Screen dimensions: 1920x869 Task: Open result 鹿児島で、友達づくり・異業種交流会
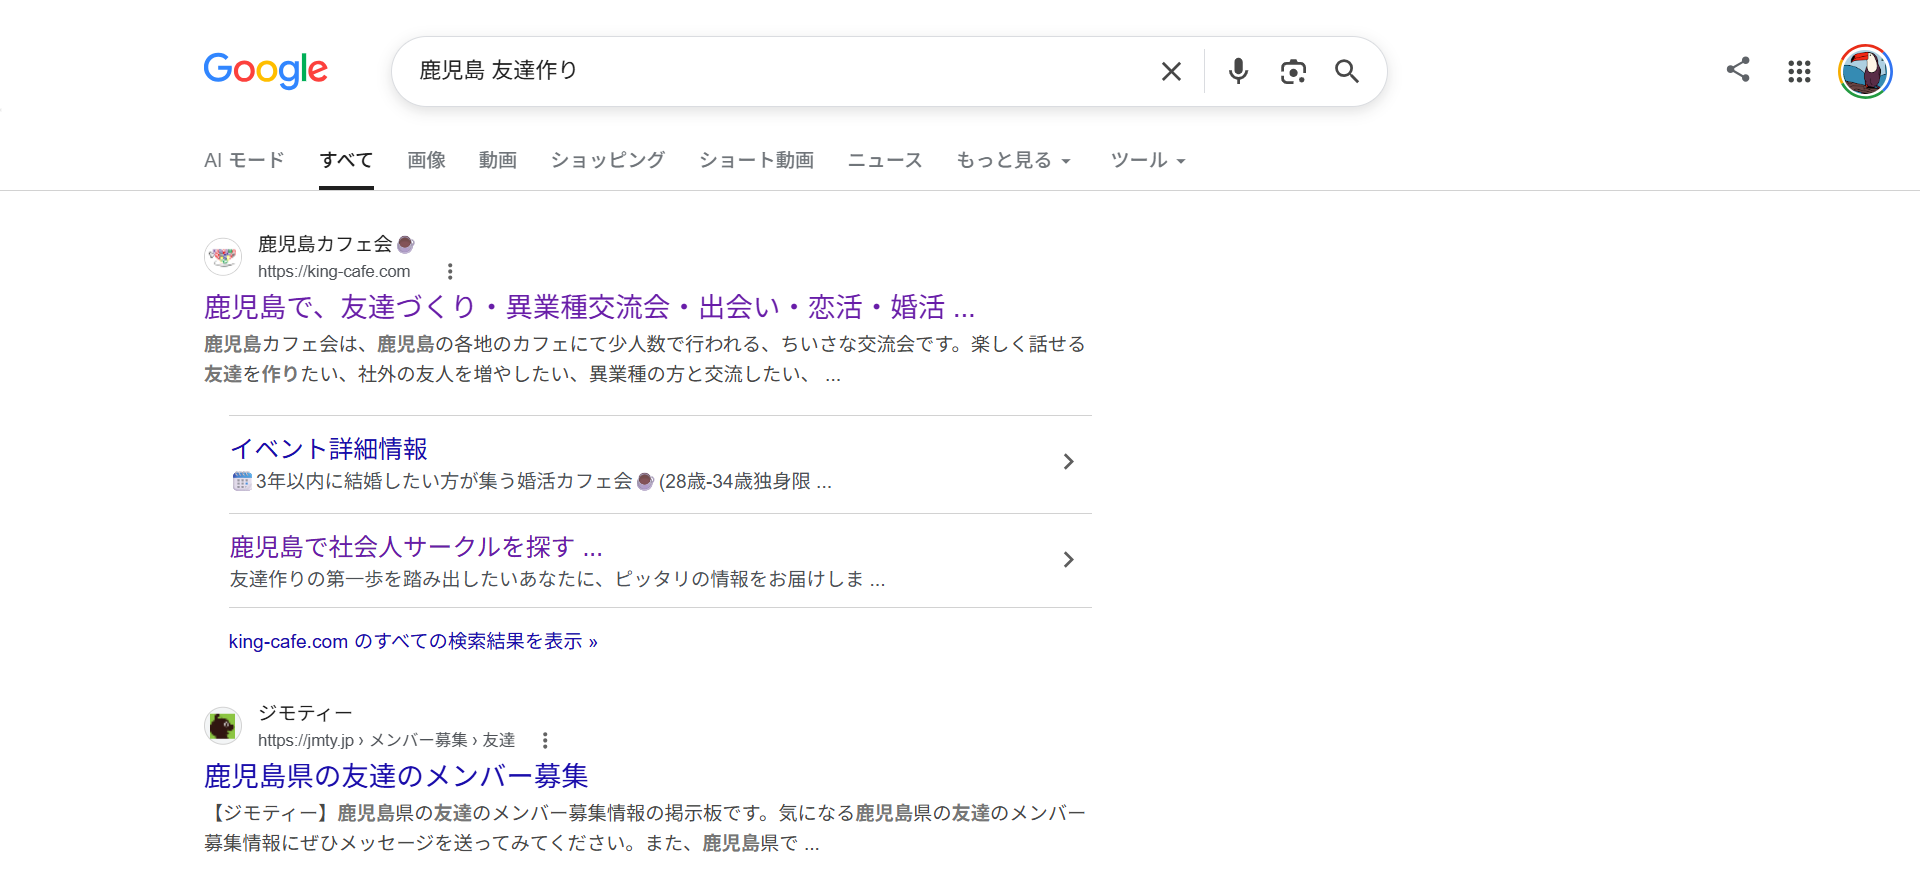[589, 306]
